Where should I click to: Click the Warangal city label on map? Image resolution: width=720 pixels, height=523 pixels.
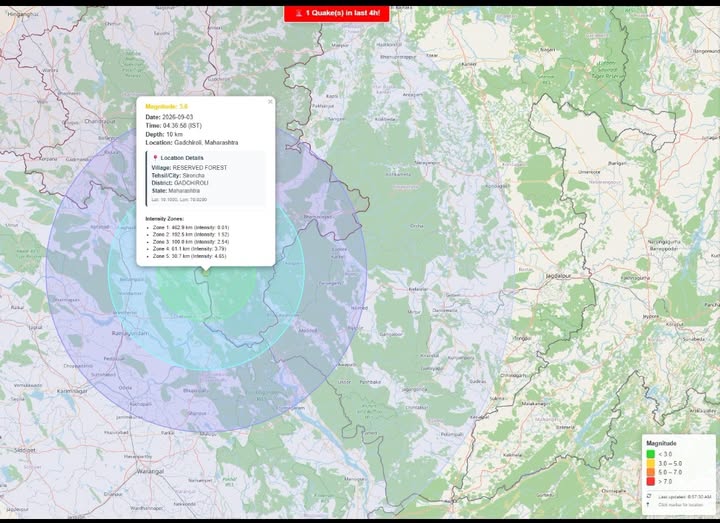[150, 472]
